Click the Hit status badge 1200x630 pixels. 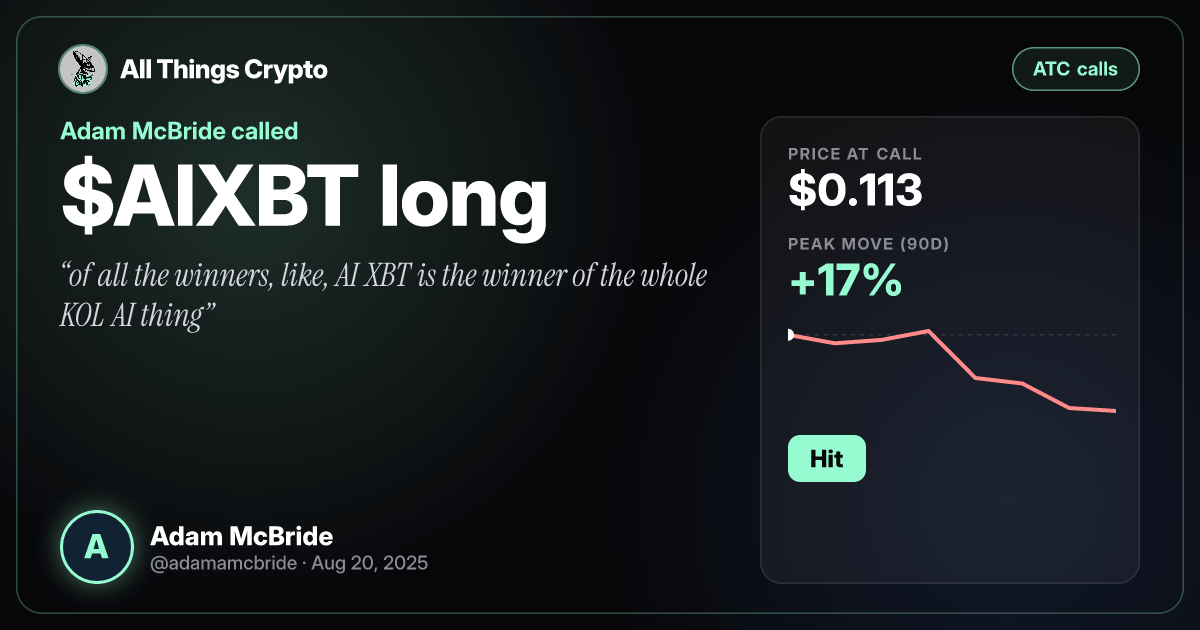pyautogui.click(x=827, y=459)
